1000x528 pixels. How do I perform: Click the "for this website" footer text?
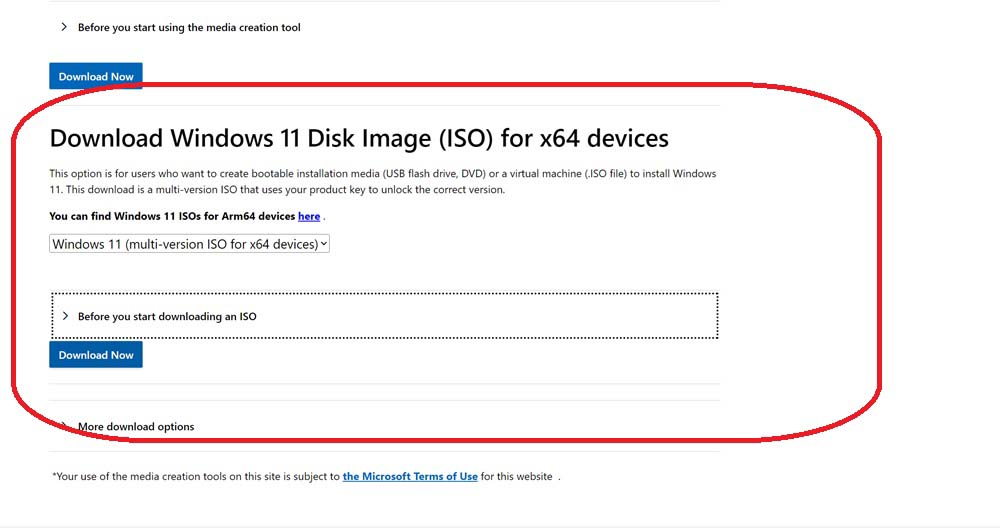517,477
